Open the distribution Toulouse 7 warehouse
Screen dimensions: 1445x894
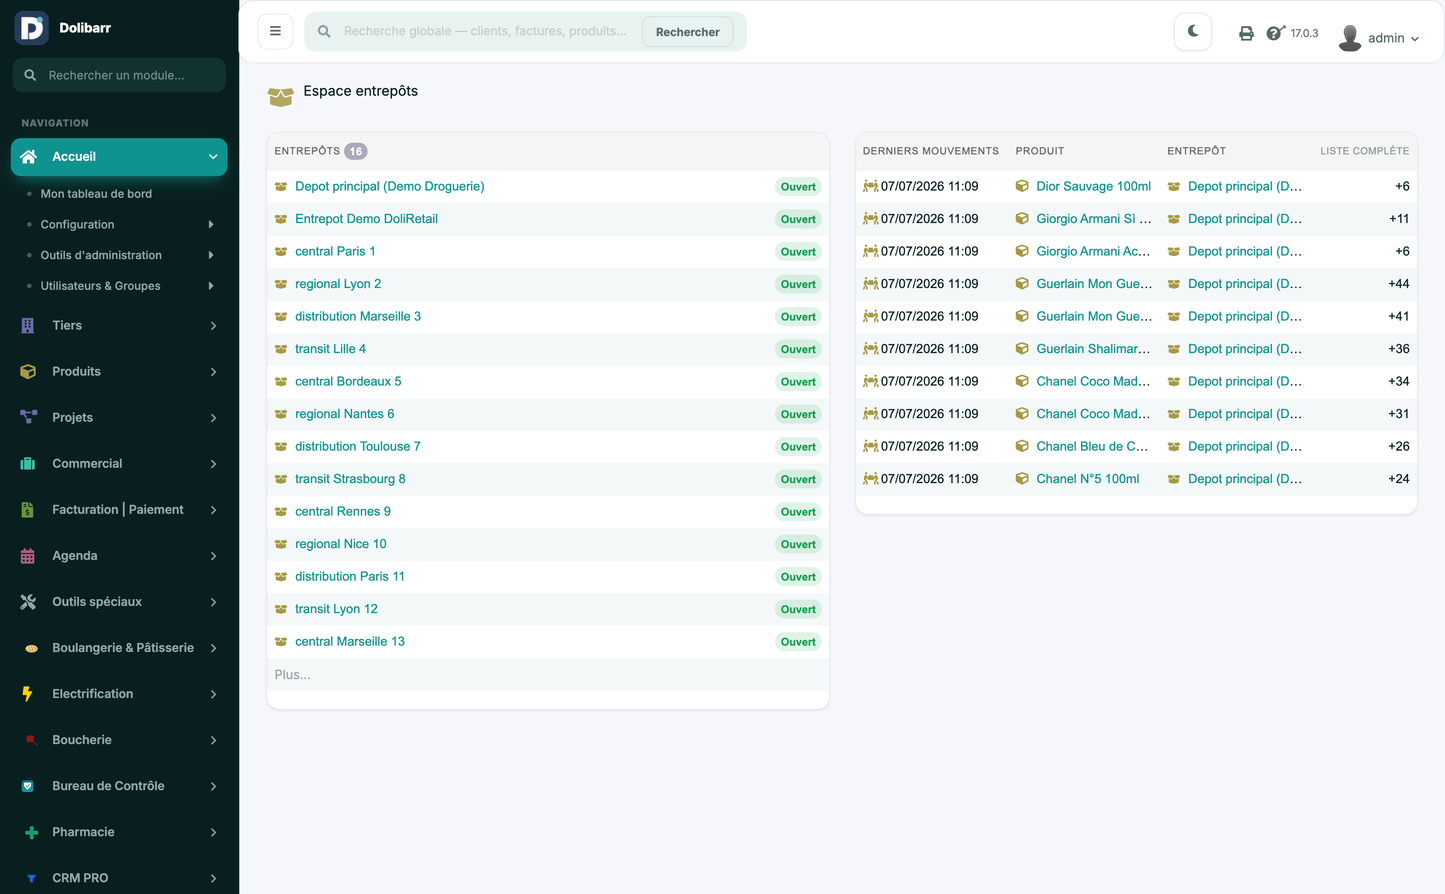click(x=358, y=447)
